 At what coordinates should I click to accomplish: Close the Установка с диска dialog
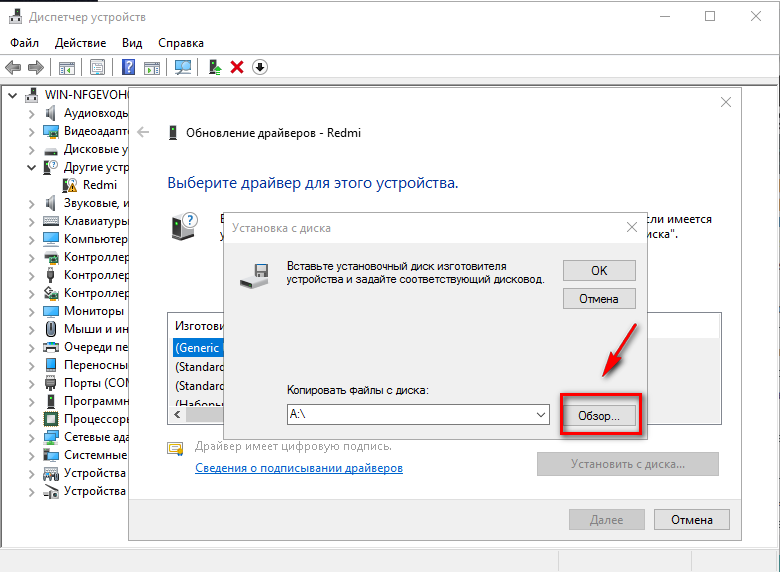pyautogui.click(x=631, y=227)
